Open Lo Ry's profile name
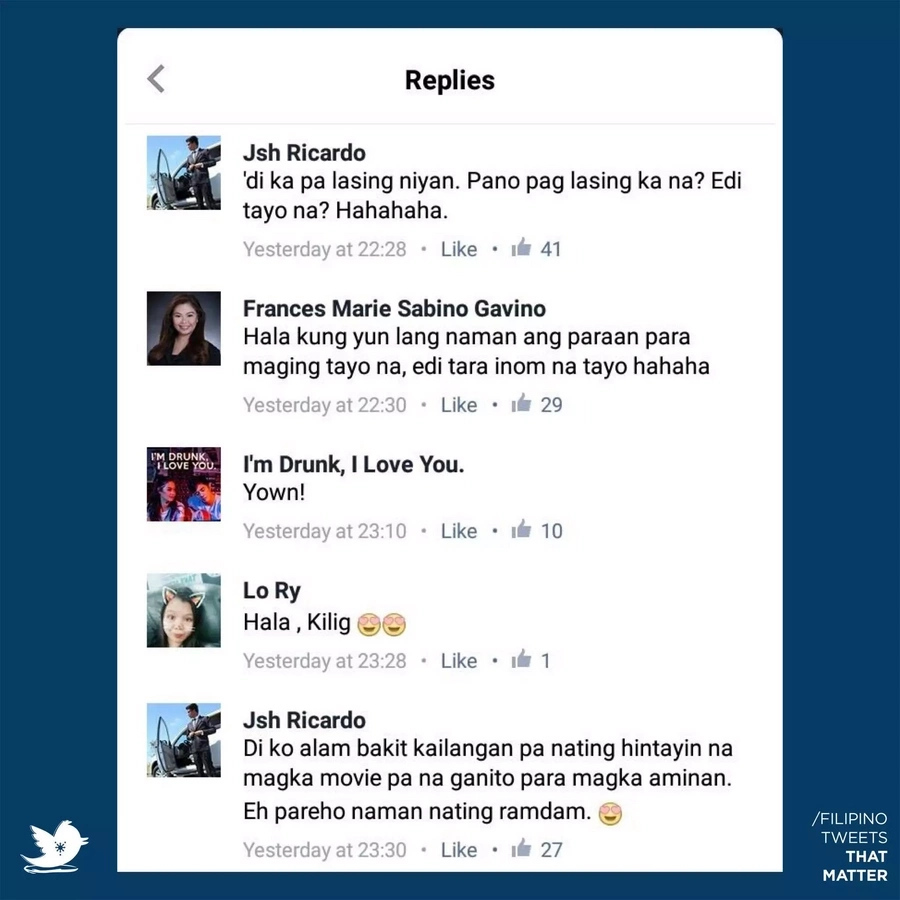The image size is (900, 900). (x=271, y=591)
